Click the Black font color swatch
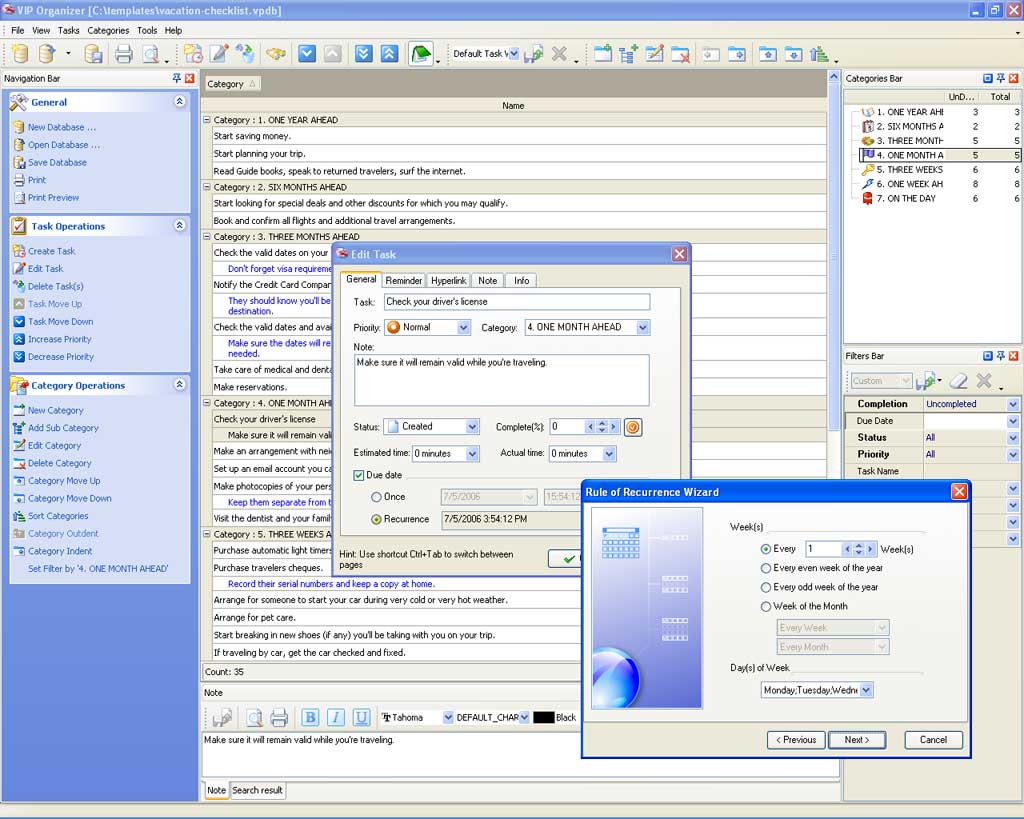The height and width of the screenshot is (819, 1024). 543,718
